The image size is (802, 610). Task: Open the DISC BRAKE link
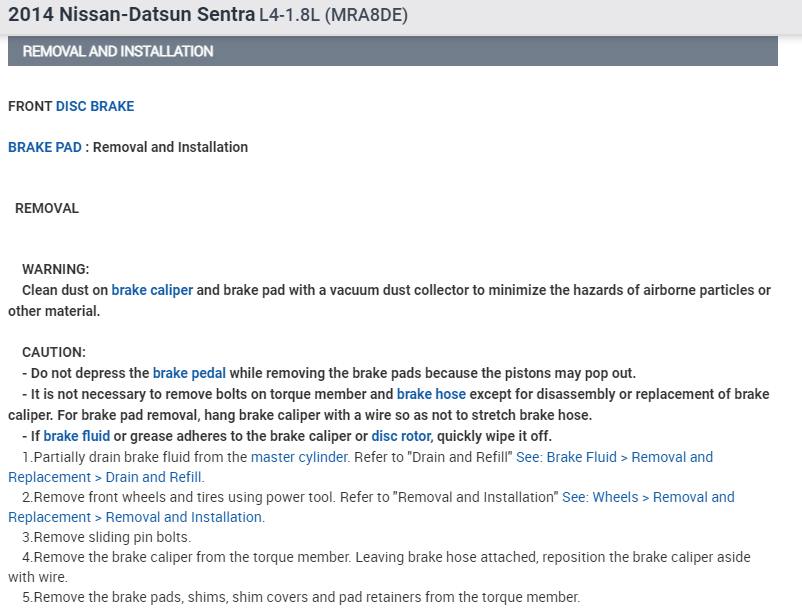(x=95, y=106)
